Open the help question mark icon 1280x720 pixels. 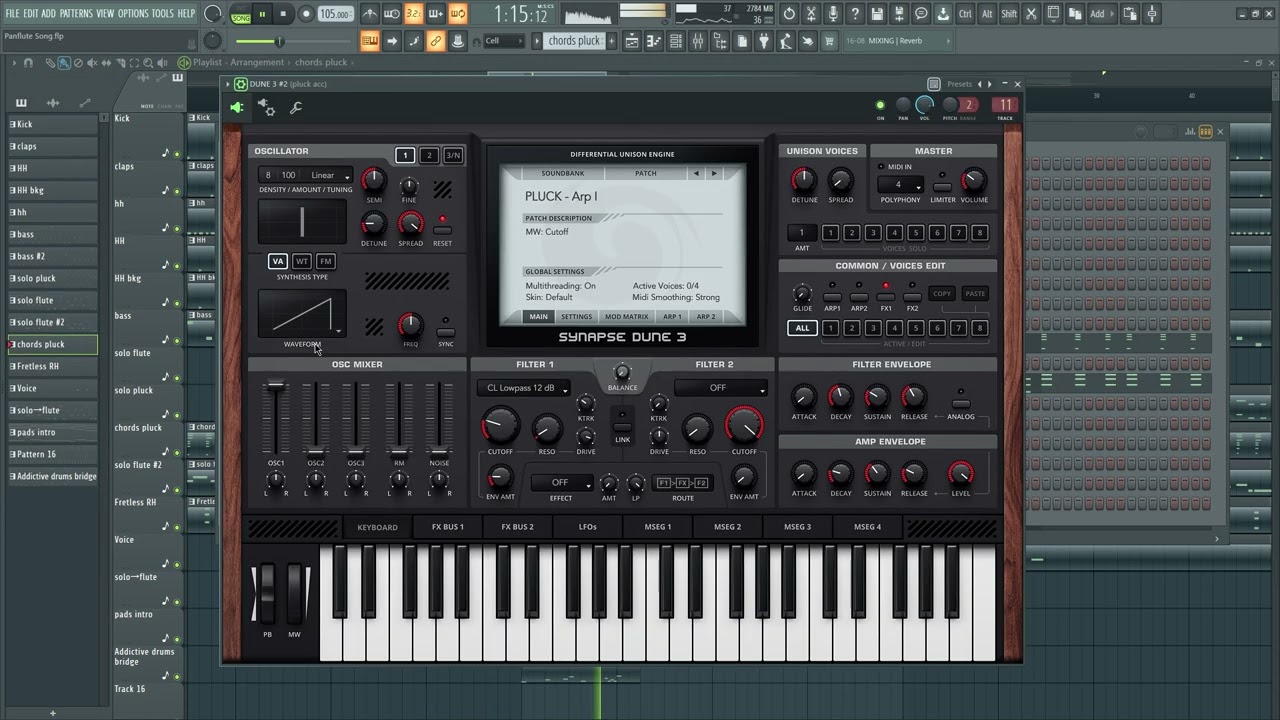coord(854,14)
